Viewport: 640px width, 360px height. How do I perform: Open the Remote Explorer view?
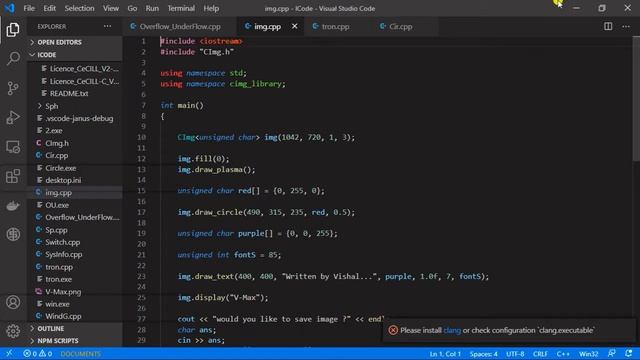tap(13, 147)
